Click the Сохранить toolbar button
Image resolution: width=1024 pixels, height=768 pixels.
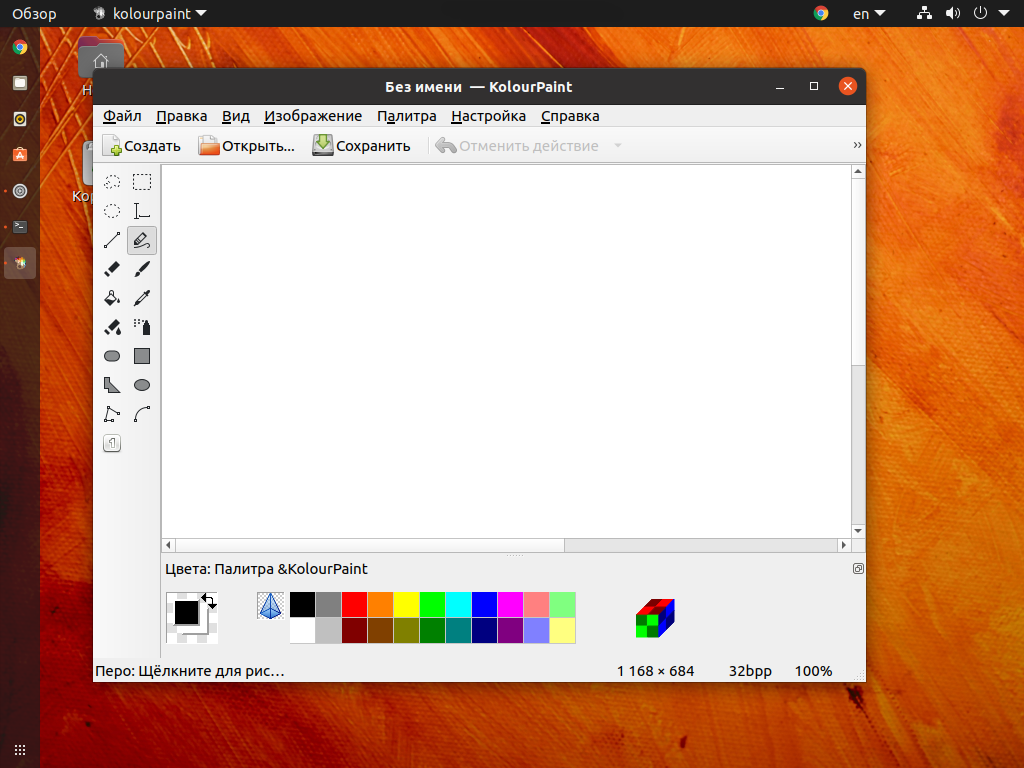coord(361,146)
